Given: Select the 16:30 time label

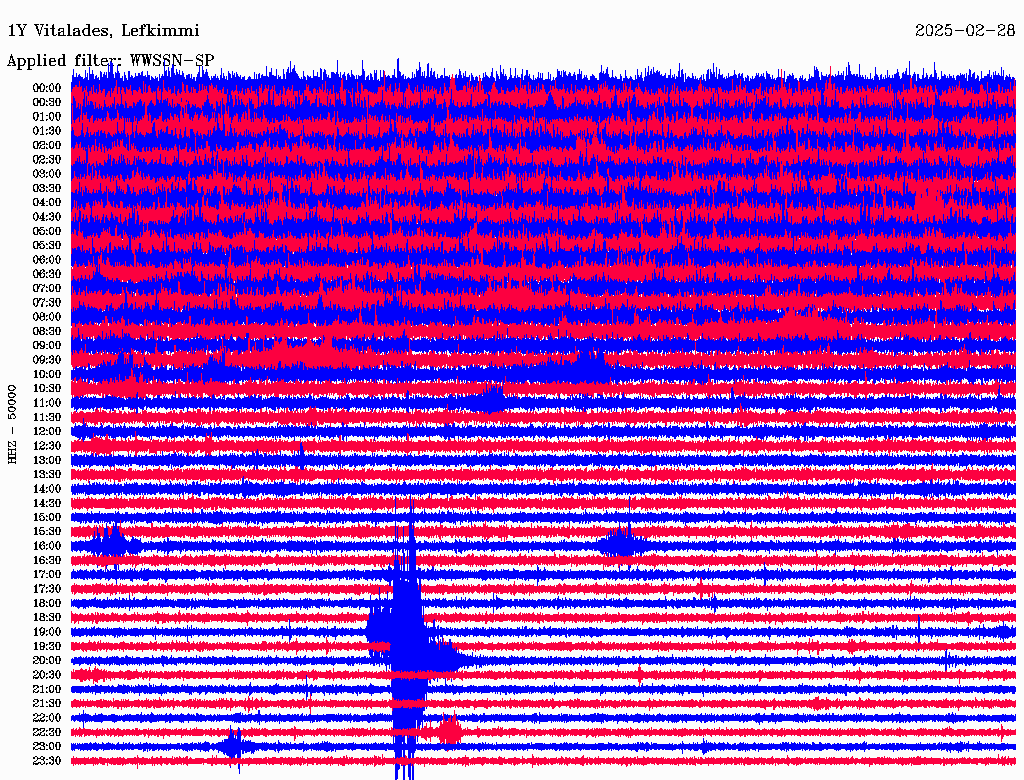Looking at the screenshot, I should pyautogui.click(x=47, y=560).
